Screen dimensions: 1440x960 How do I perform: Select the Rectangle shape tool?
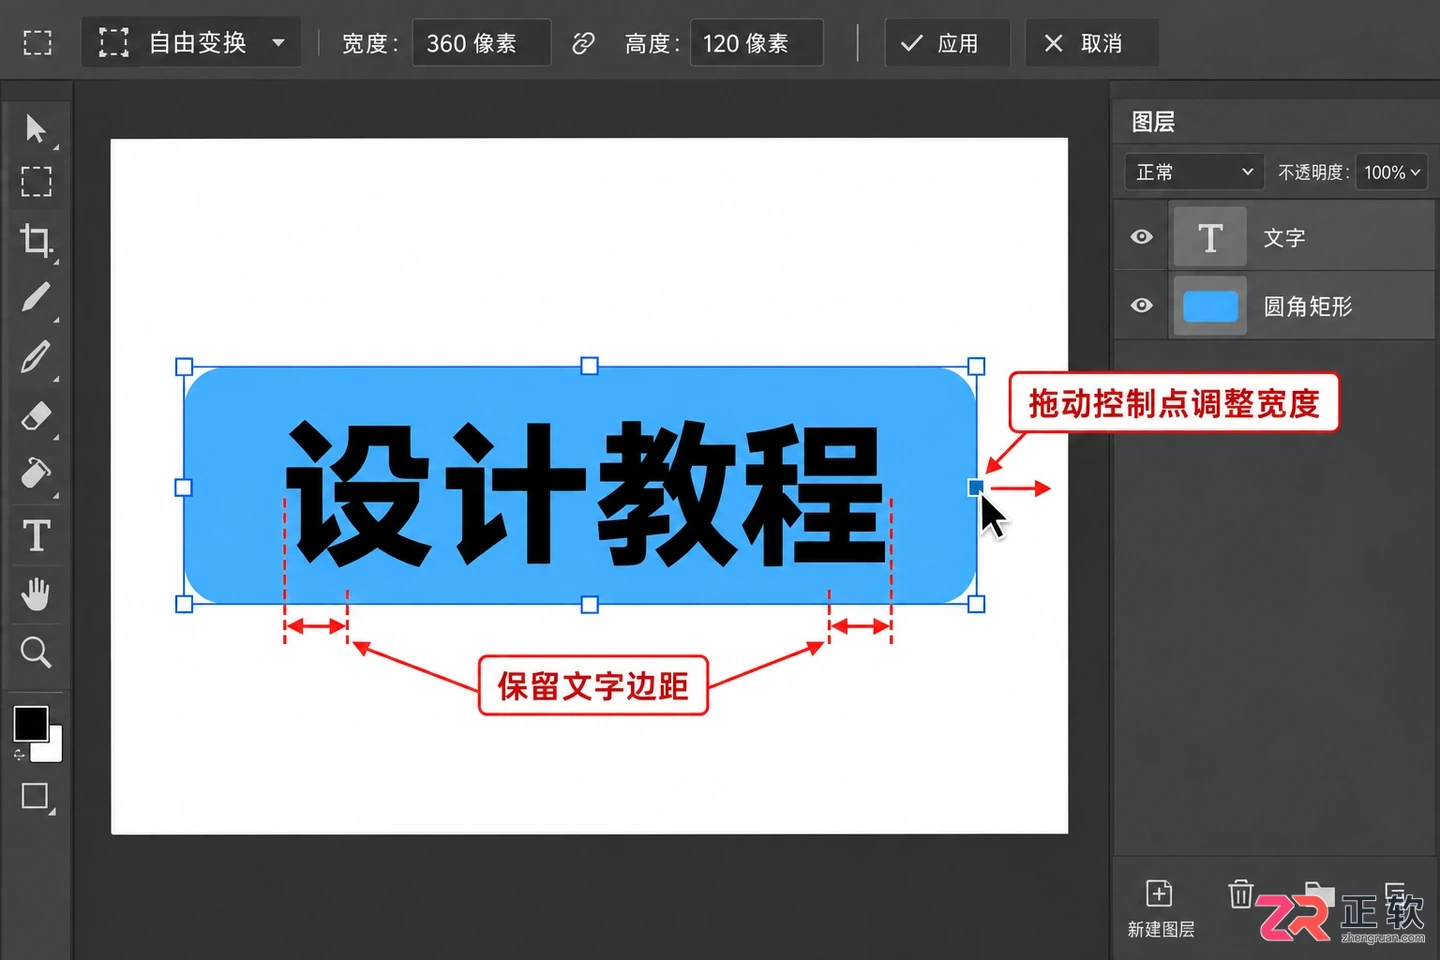pos(35,796)
